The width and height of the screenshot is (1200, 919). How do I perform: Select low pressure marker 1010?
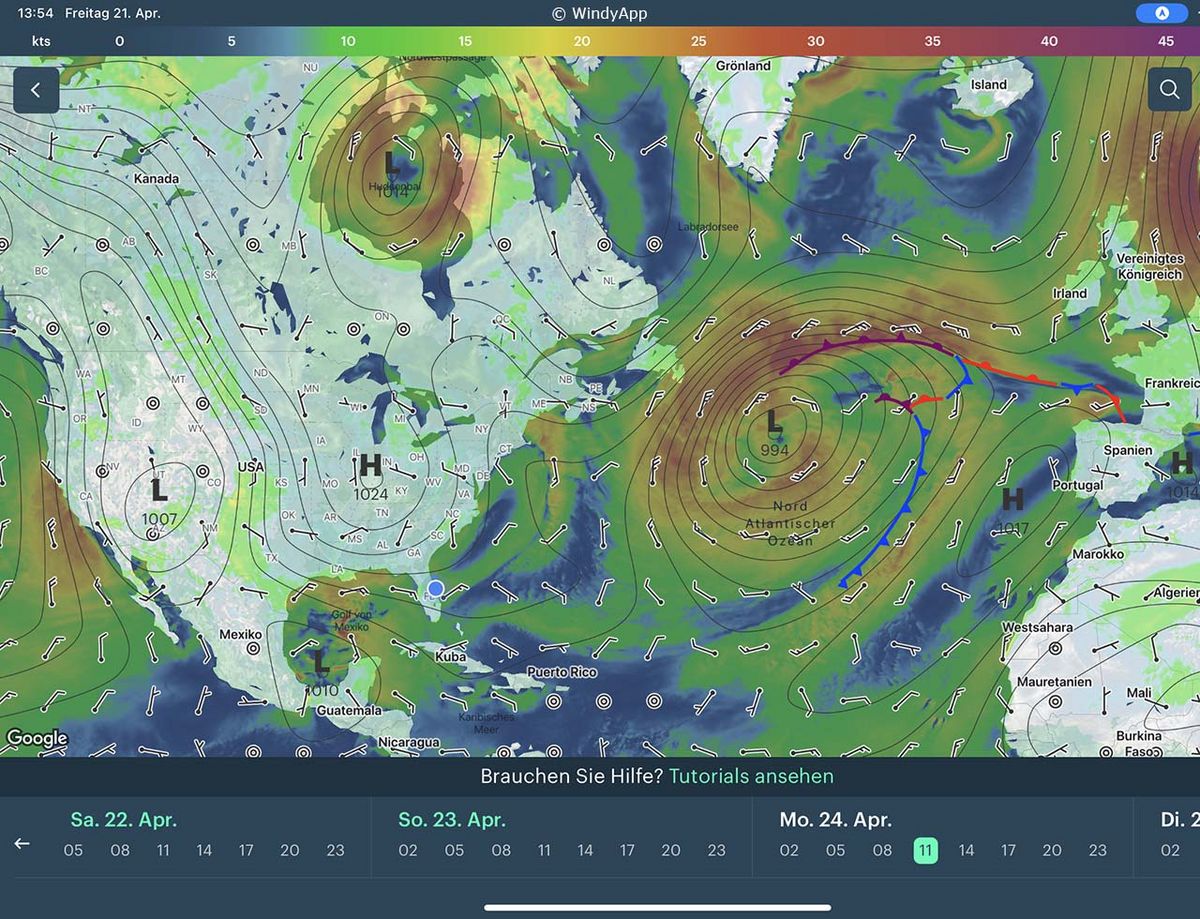click(321, 673)
